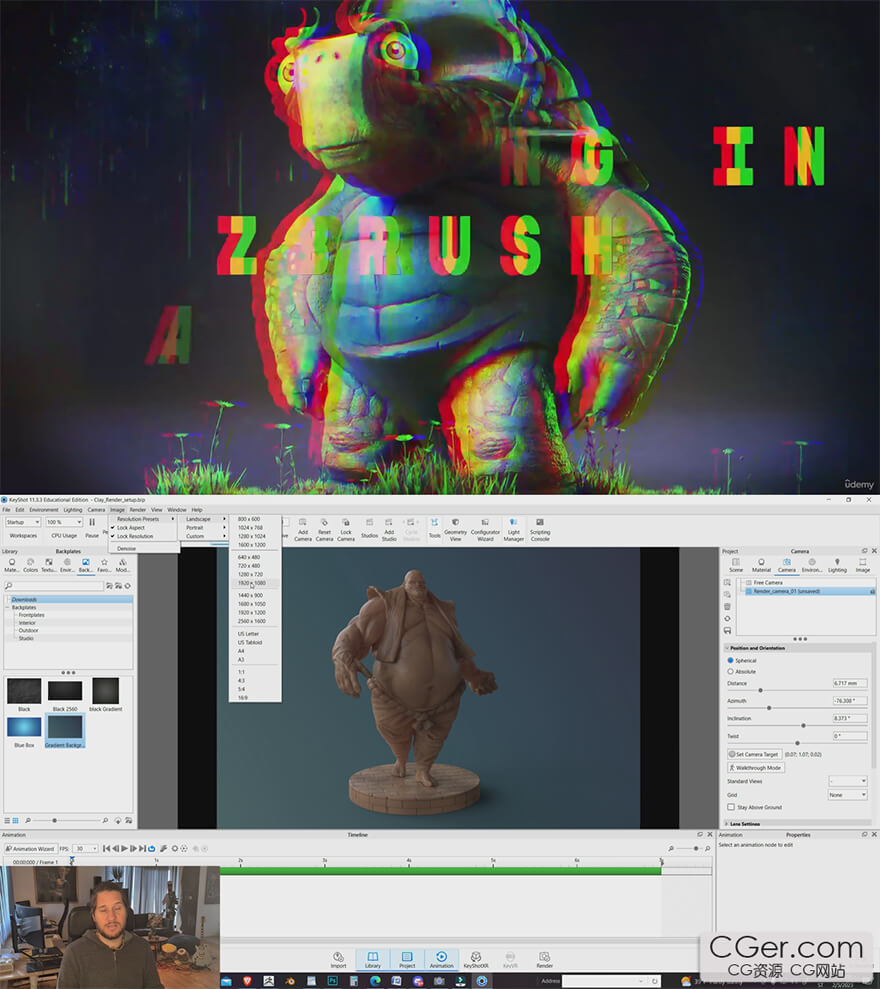The width and height of the screenshot is (880, 989).
Task: Open the Animation Wizard
Action: pos(30,848)
